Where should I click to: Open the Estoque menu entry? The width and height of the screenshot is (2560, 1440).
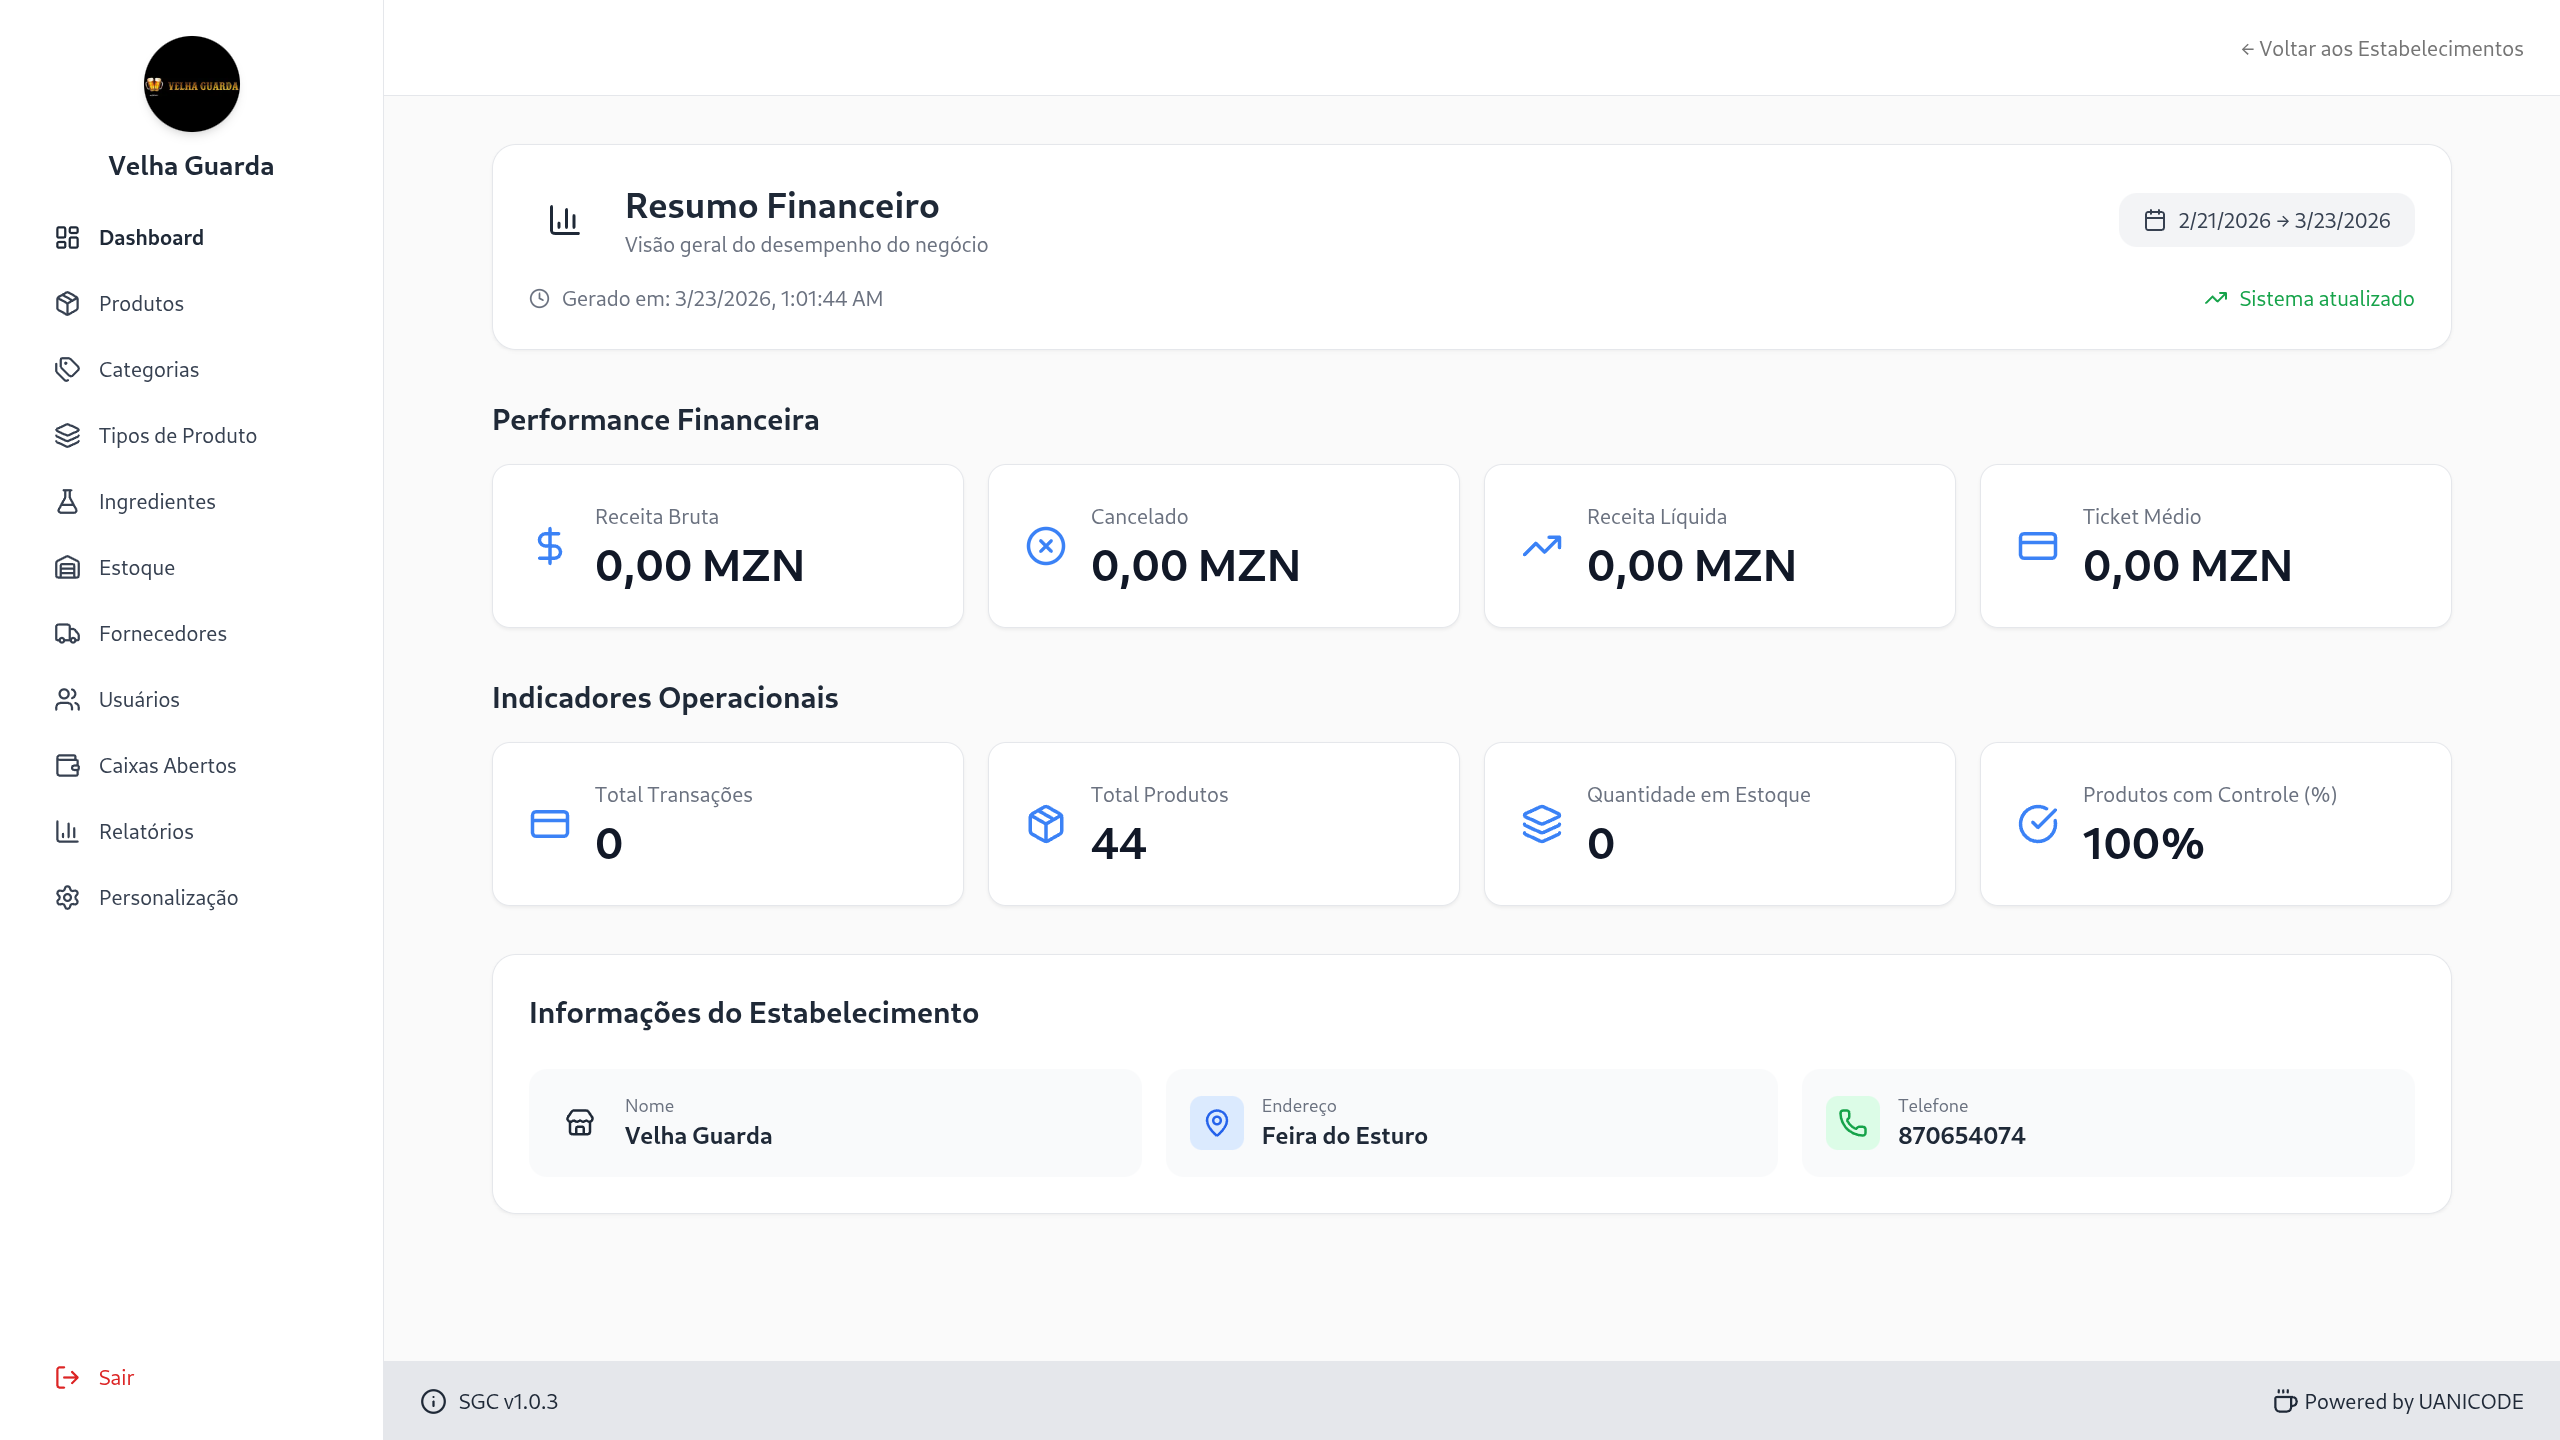click(x=137, y=567)
